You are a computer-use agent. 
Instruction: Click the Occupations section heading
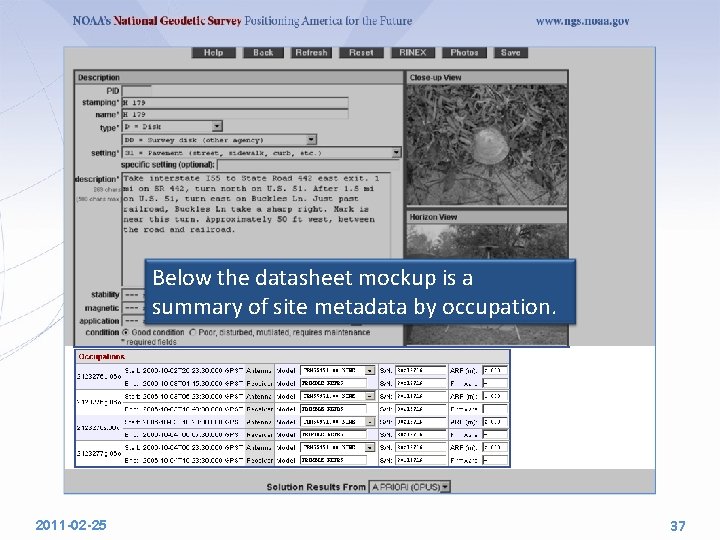(101, 357)
